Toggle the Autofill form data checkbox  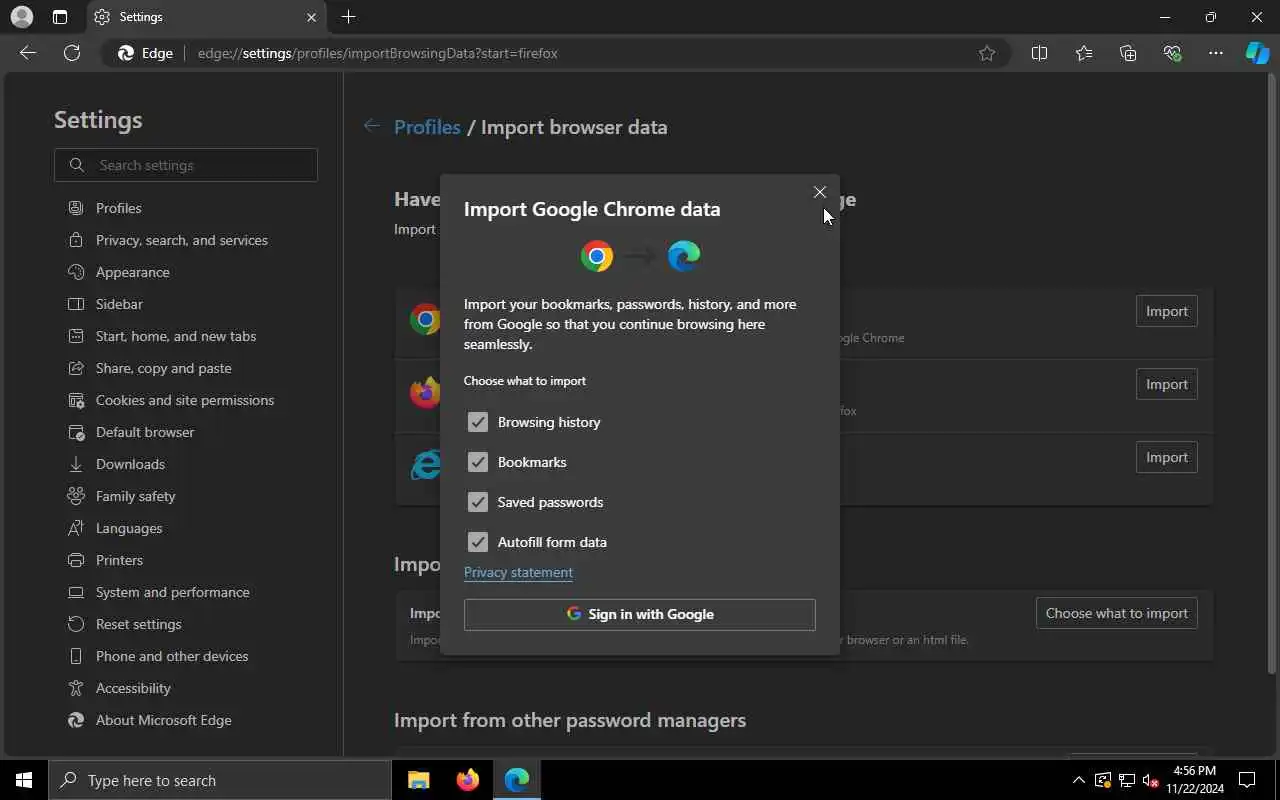click(x=478, y=542)
